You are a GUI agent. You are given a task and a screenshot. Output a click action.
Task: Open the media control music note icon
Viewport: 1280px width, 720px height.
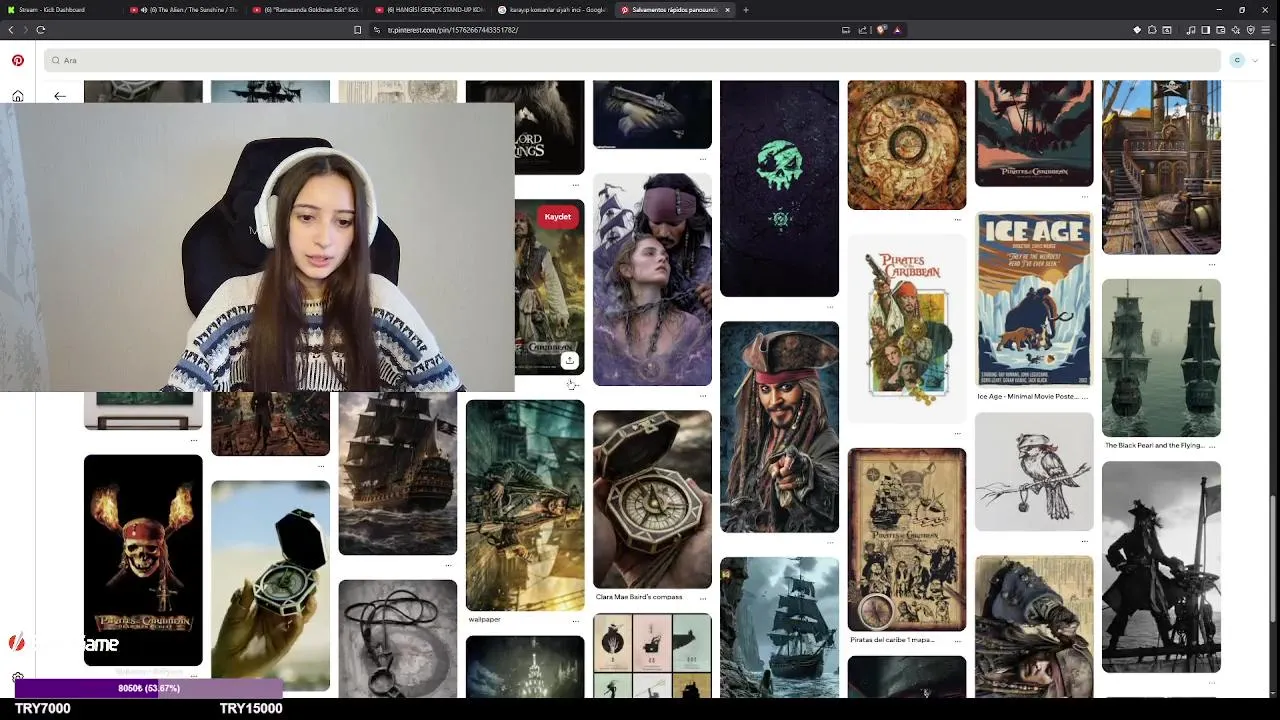(1189, 30)
